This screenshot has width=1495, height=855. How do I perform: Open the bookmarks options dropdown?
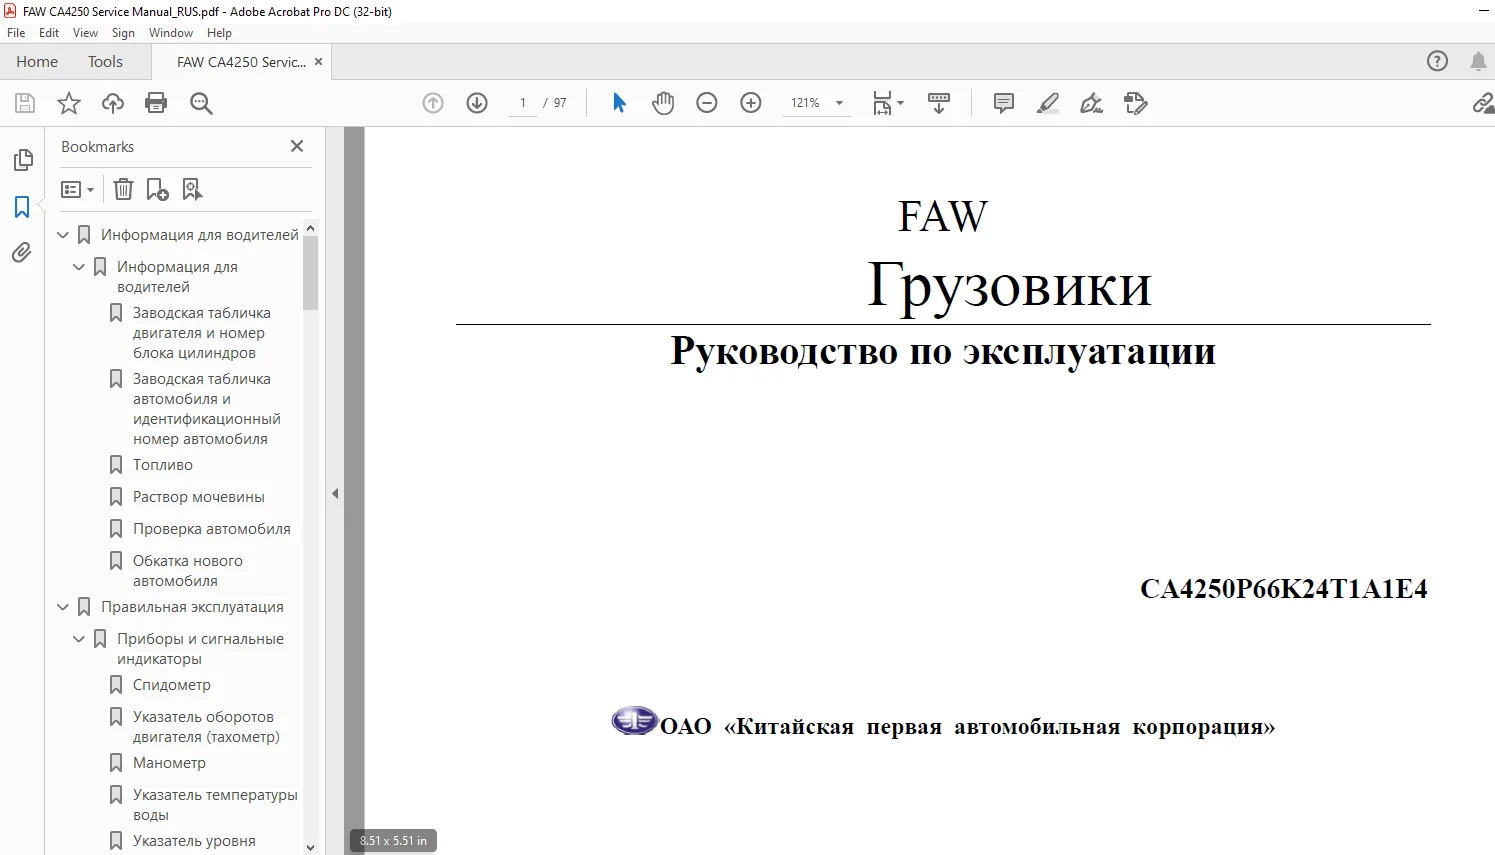pos(77,189)
